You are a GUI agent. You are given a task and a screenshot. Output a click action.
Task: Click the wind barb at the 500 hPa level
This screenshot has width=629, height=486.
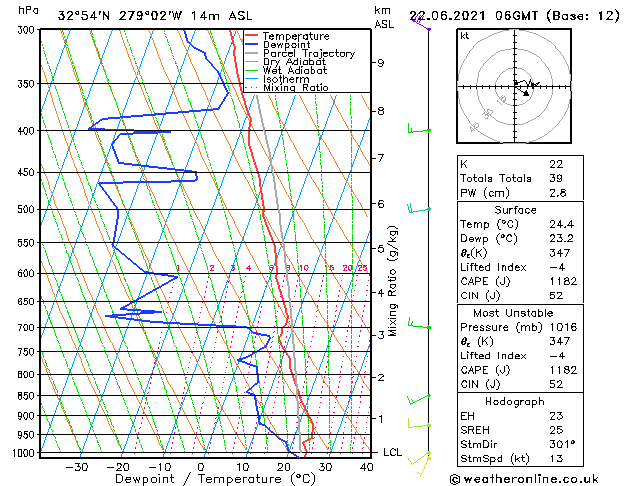[x=419, y=209]
